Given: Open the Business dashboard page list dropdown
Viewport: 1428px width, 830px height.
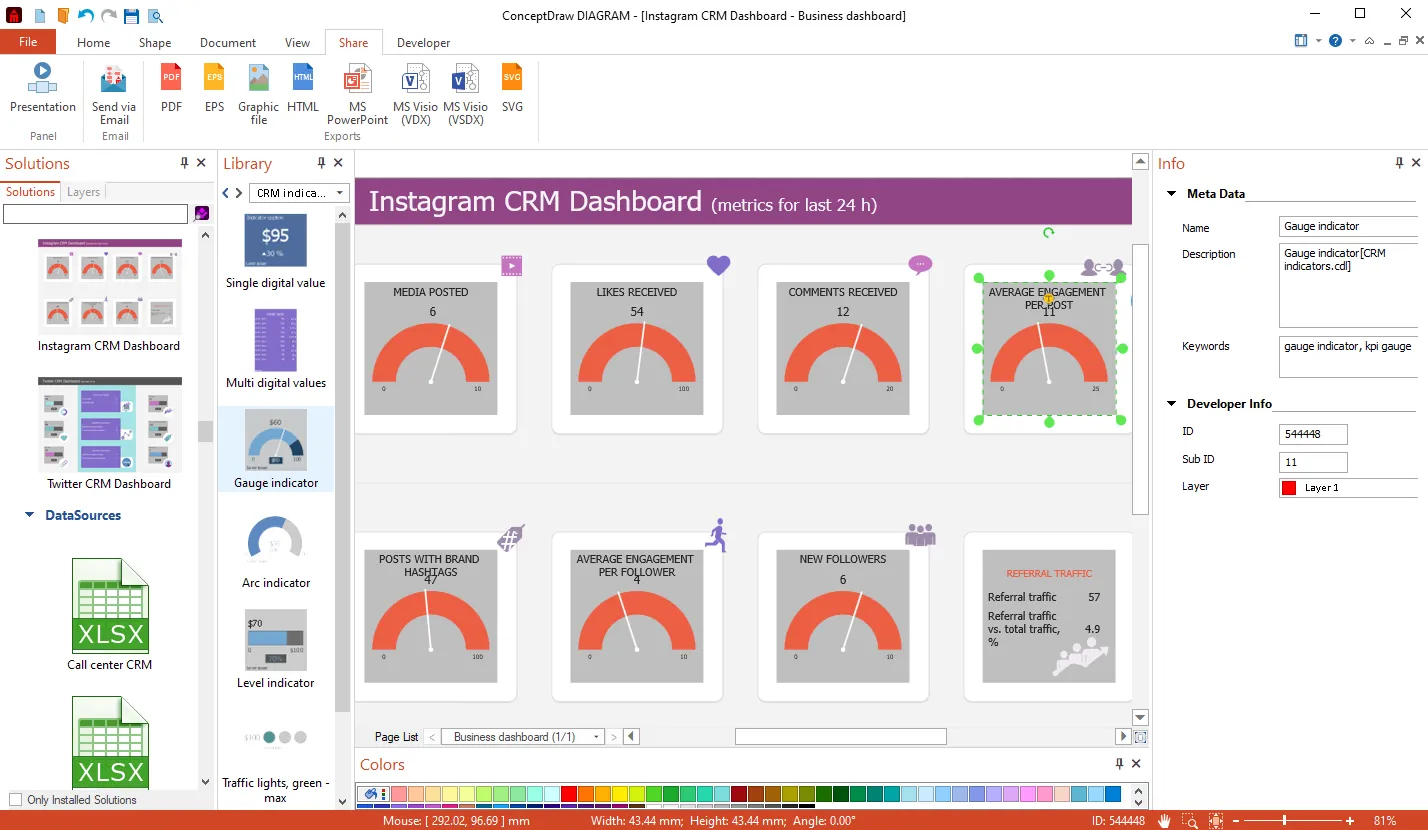Looking at the screenshot, I should [595, 736].
